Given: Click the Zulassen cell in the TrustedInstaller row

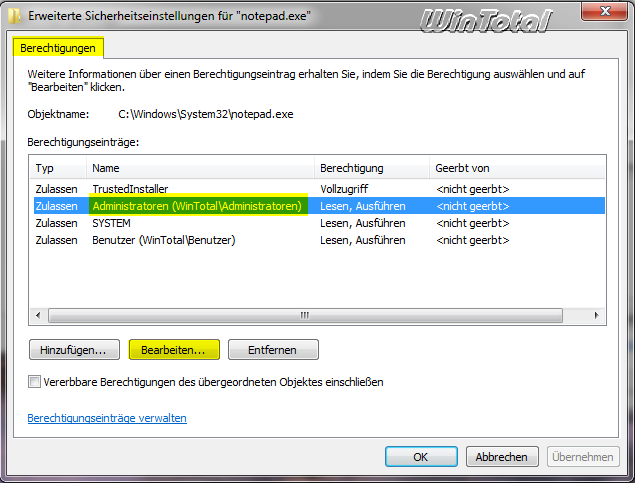Looking at the screenshot, I should click(x=56, y=189).
